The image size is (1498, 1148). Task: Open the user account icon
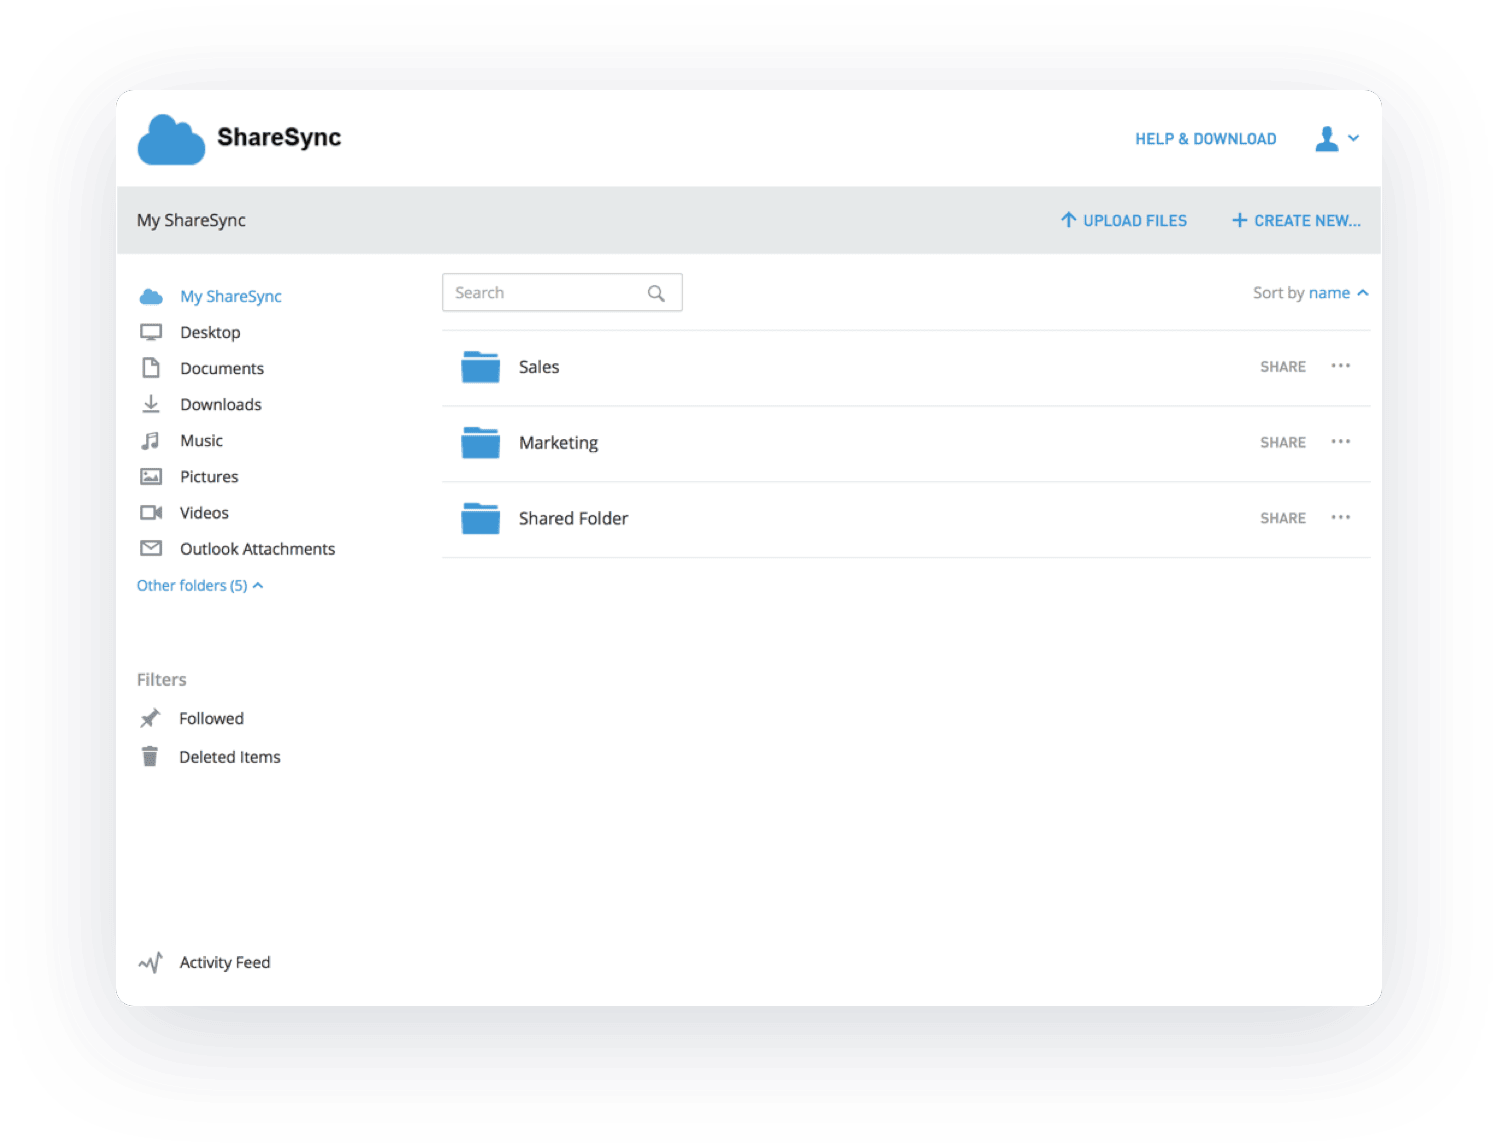pos(1326,139)
